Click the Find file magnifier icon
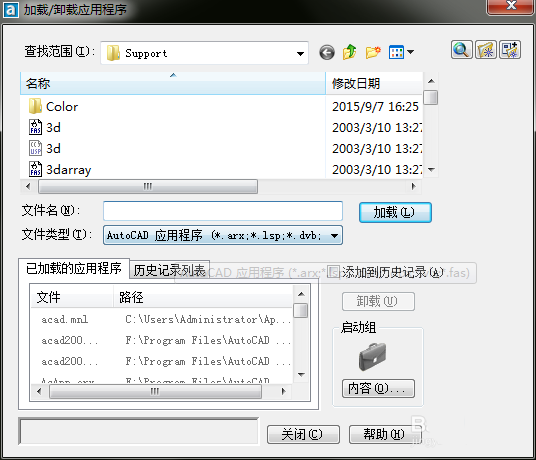Screen dimensions: 536x460 pos(461,50)
